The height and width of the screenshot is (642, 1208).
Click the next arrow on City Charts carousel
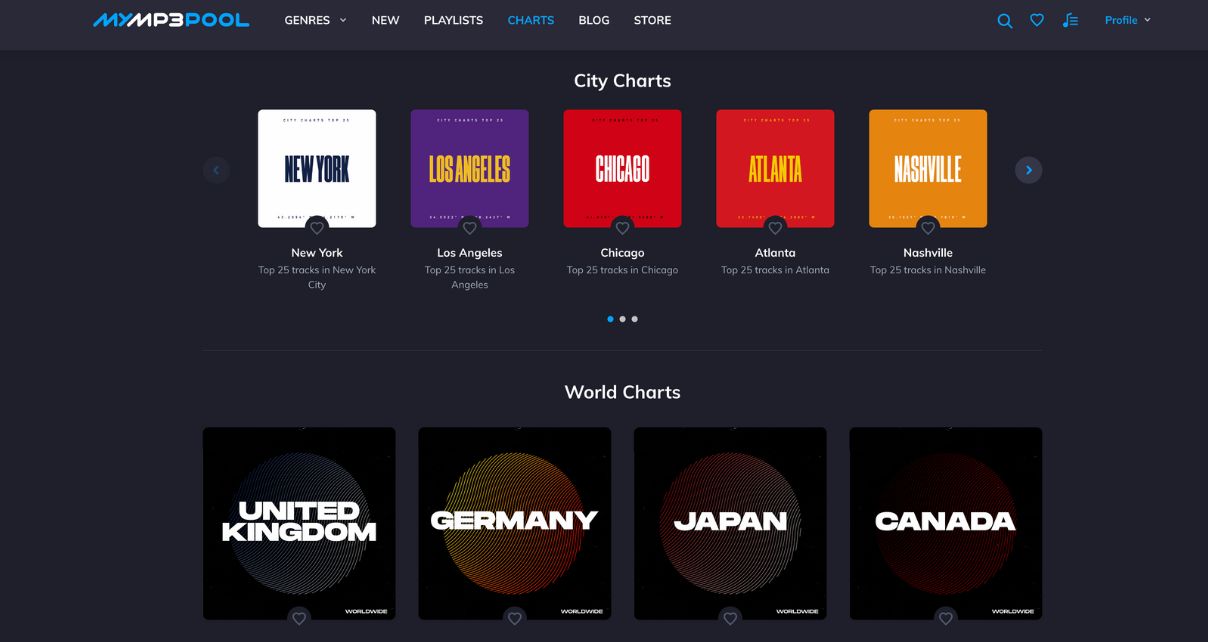[x=1028, y=169]
